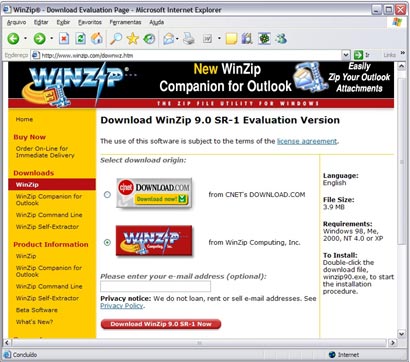
Task: Print the page with the printer icon
Action: click(189, 39)
